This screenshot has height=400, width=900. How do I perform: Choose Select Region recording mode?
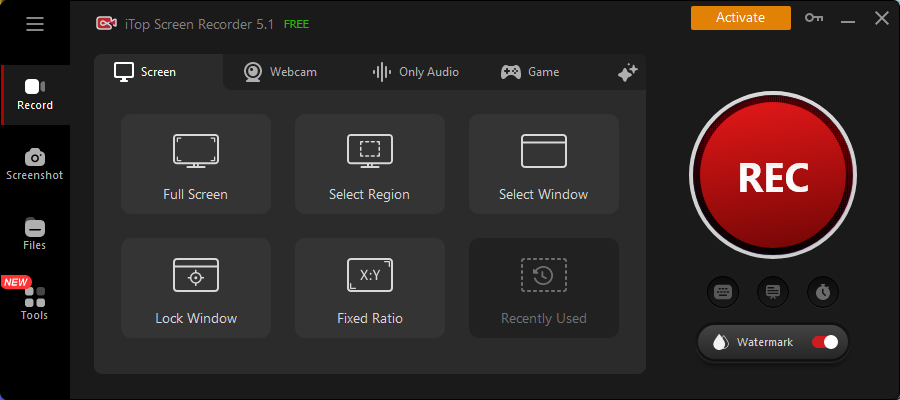click(x=370, y=164)
